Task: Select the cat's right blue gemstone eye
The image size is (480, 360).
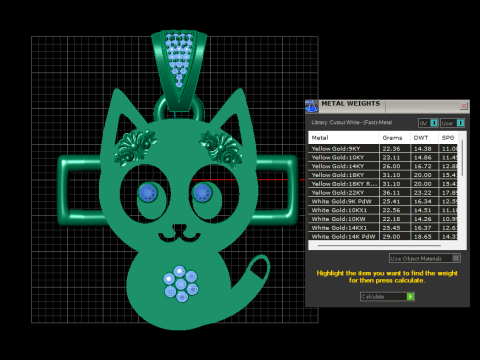Action: 202,193
